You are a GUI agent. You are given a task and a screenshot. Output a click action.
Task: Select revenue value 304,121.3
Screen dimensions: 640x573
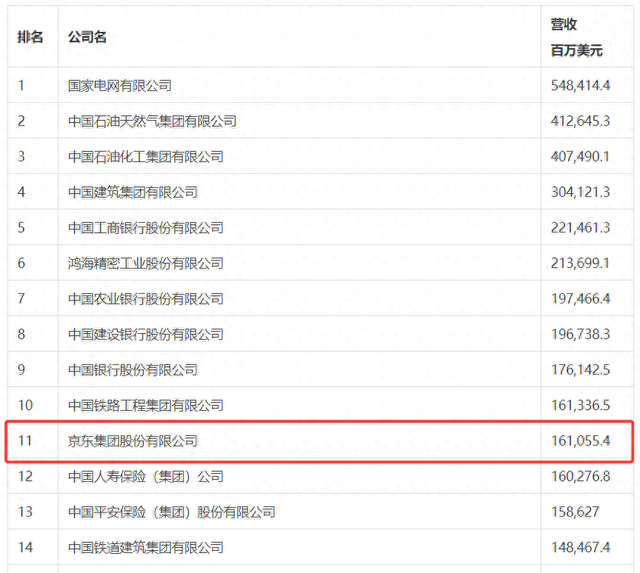[x=580, y=192]
